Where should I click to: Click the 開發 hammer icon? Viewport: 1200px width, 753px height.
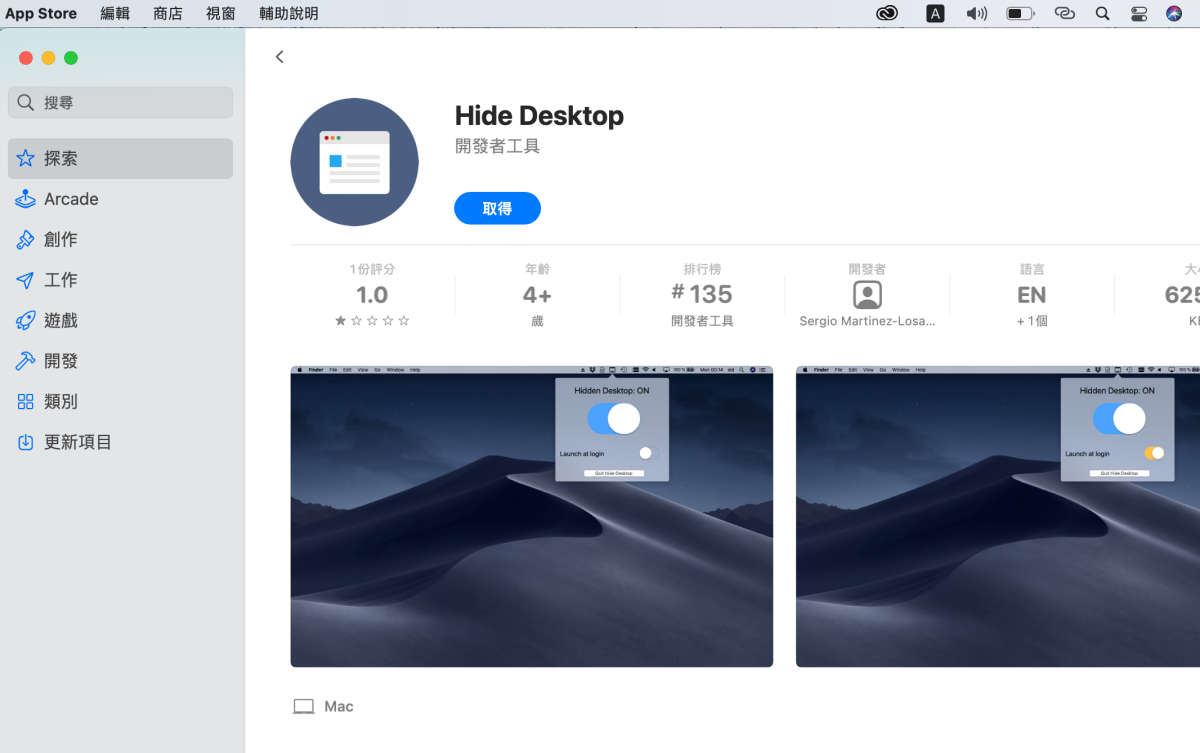[x=25, y=361]
